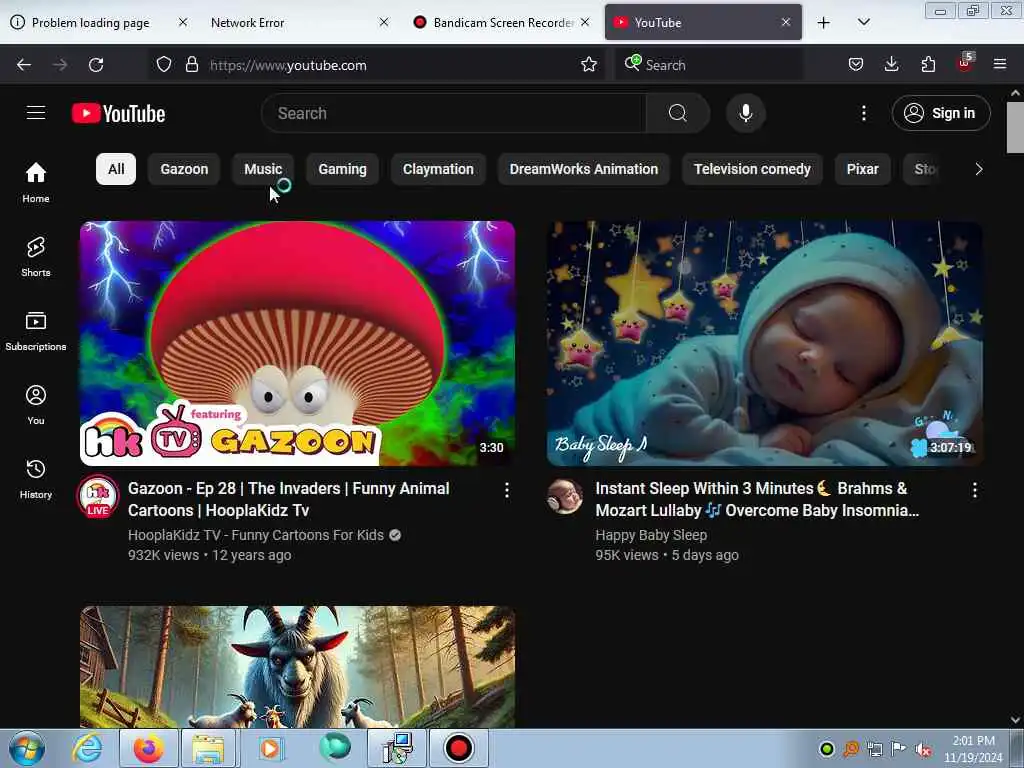Close the Problem loading page tab
This screenshot has height=768, width=1024.
point(183,22)
